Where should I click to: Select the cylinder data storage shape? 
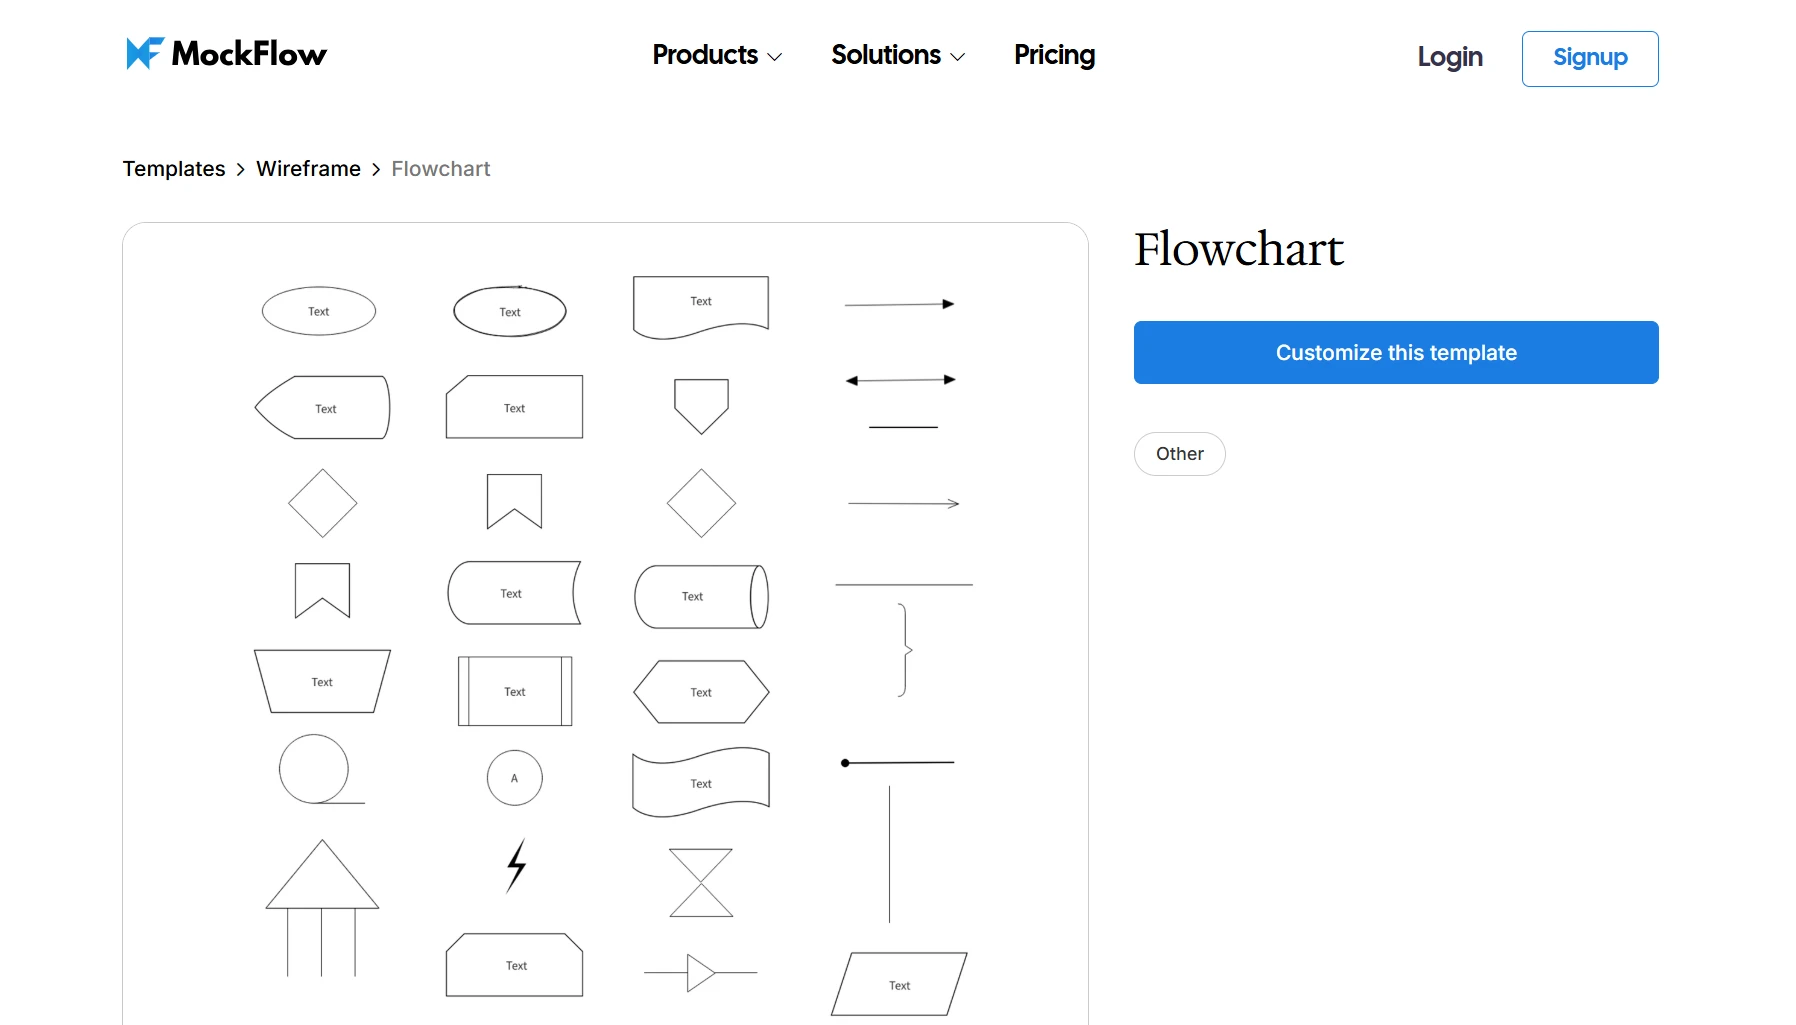pyautogui.click(x=701, y=597)
